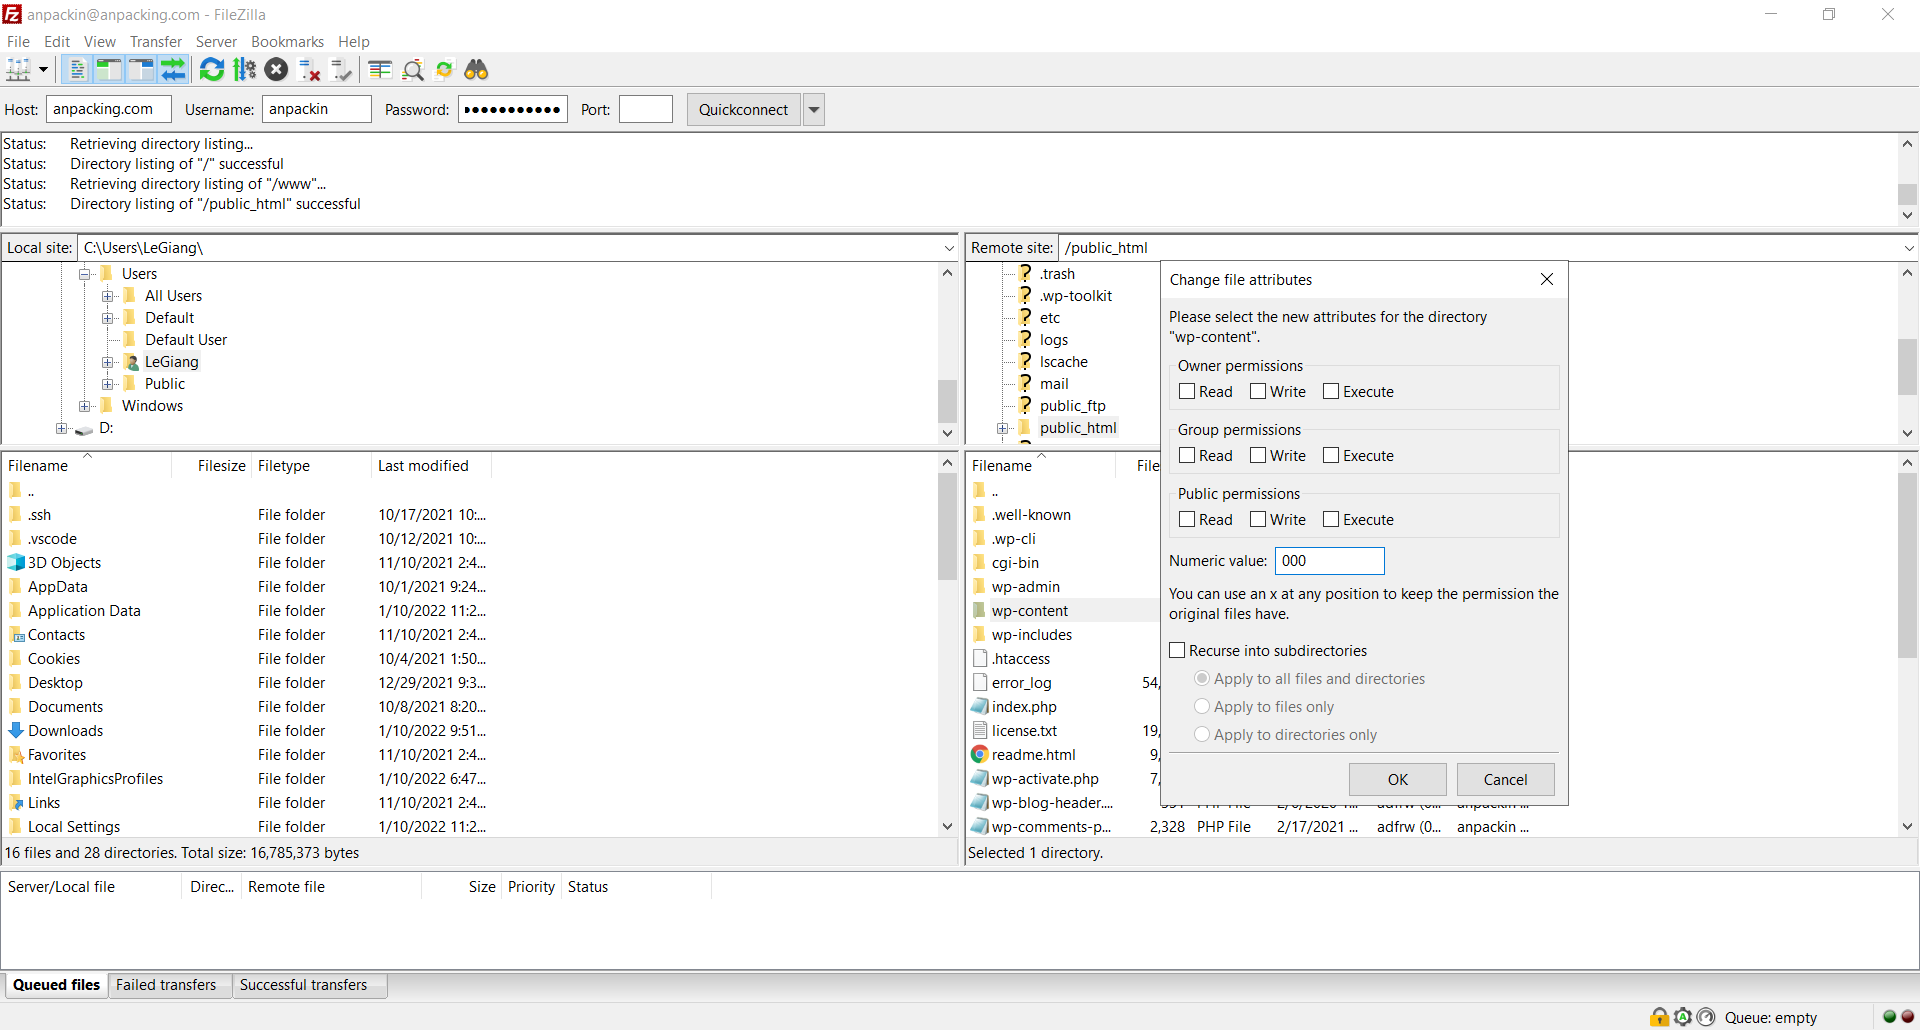Open speed limits gauge icon

[1706, 1017]
